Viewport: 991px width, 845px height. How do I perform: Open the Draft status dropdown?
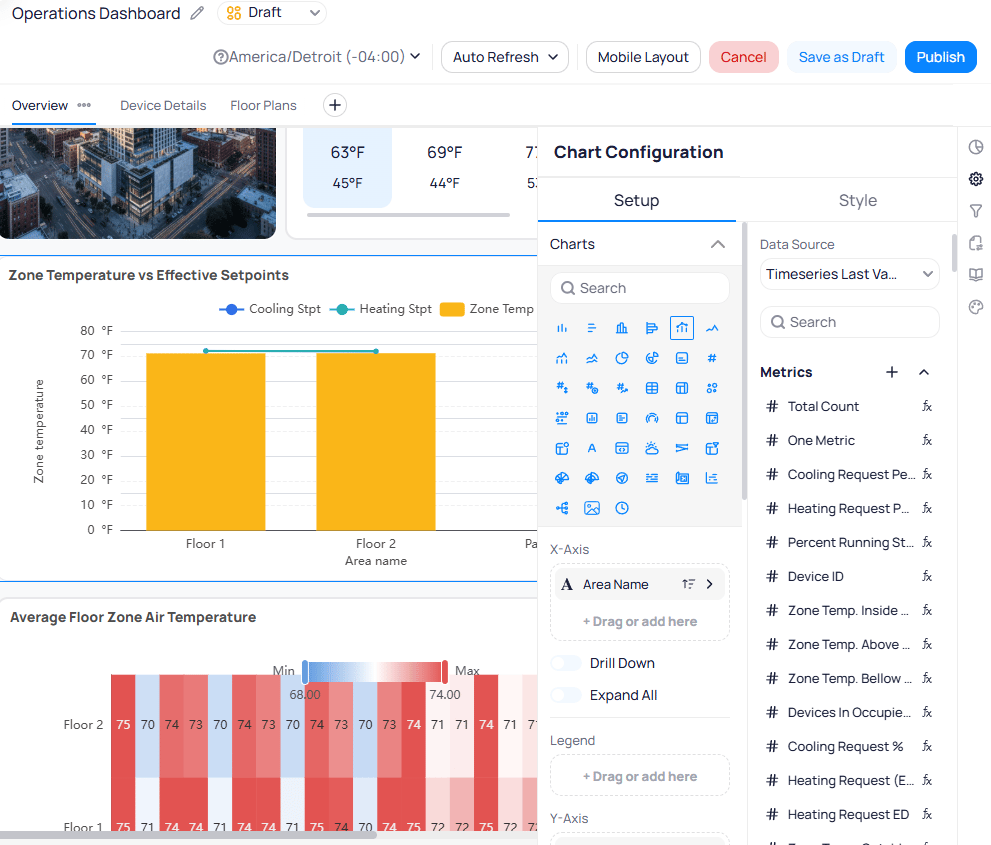pos(272,13)
